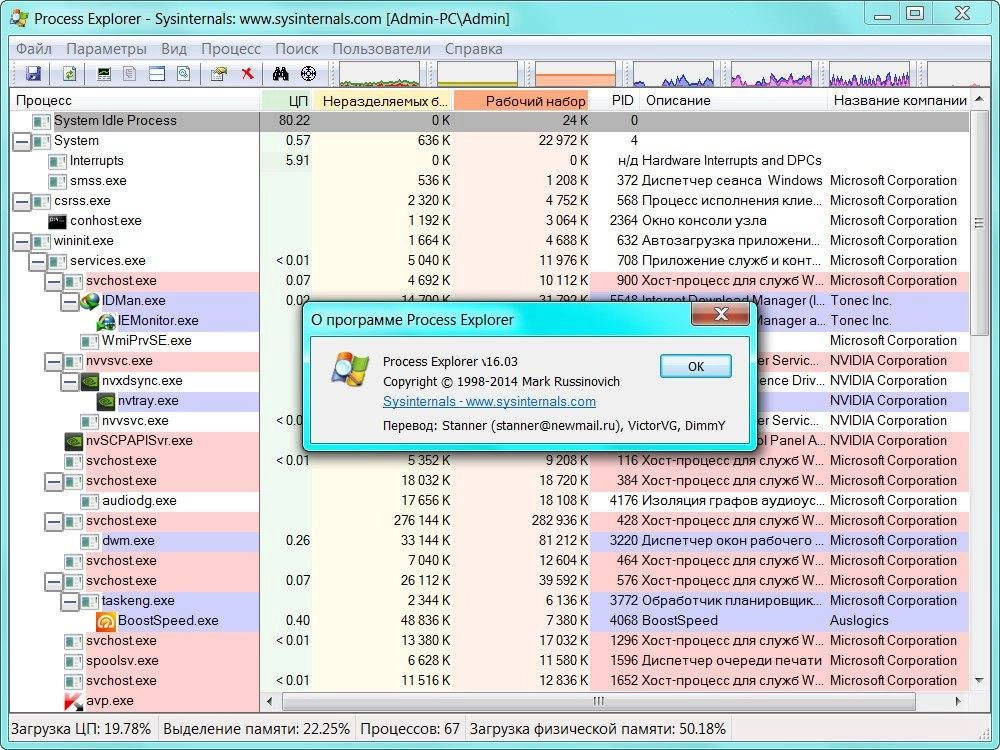Click the Process Explorer title bar icon
This screenshot has height=750, width=1000.
click(x=20, y=17)
